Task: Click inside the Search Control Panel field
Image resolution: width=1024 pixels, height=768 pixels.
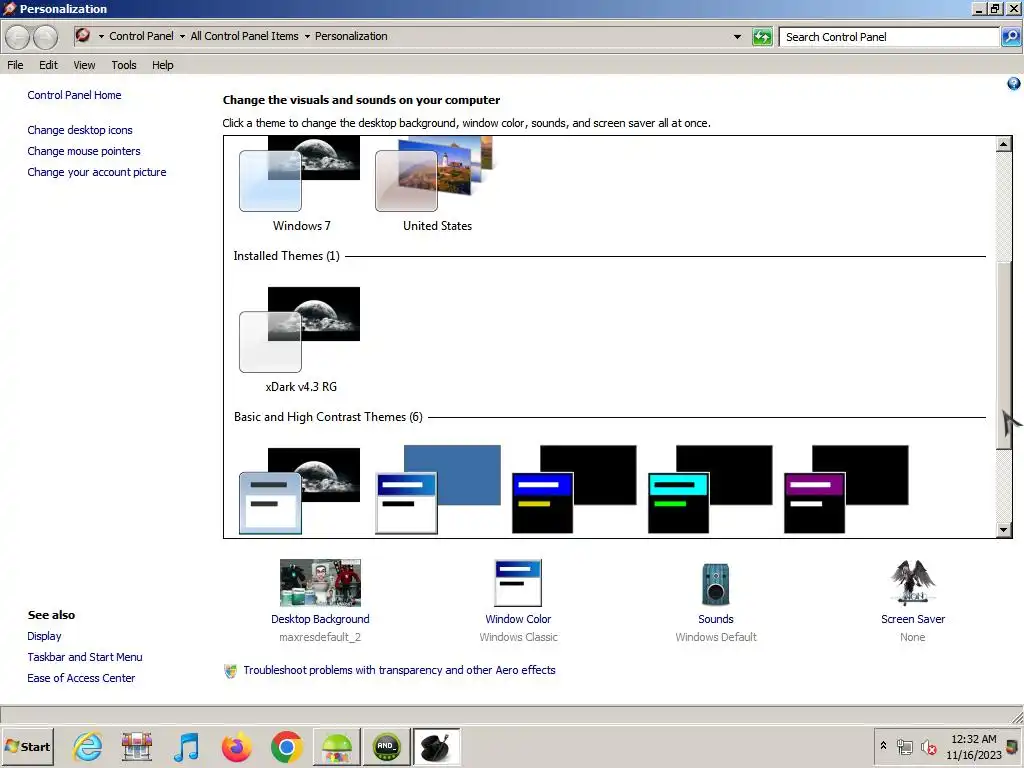Action: (889, 37)
